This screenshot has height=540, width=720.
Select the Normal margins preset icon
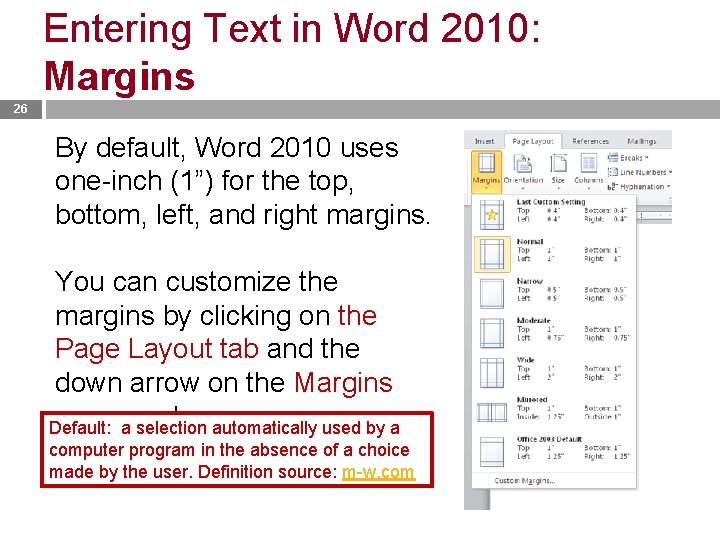coord(492,254)
